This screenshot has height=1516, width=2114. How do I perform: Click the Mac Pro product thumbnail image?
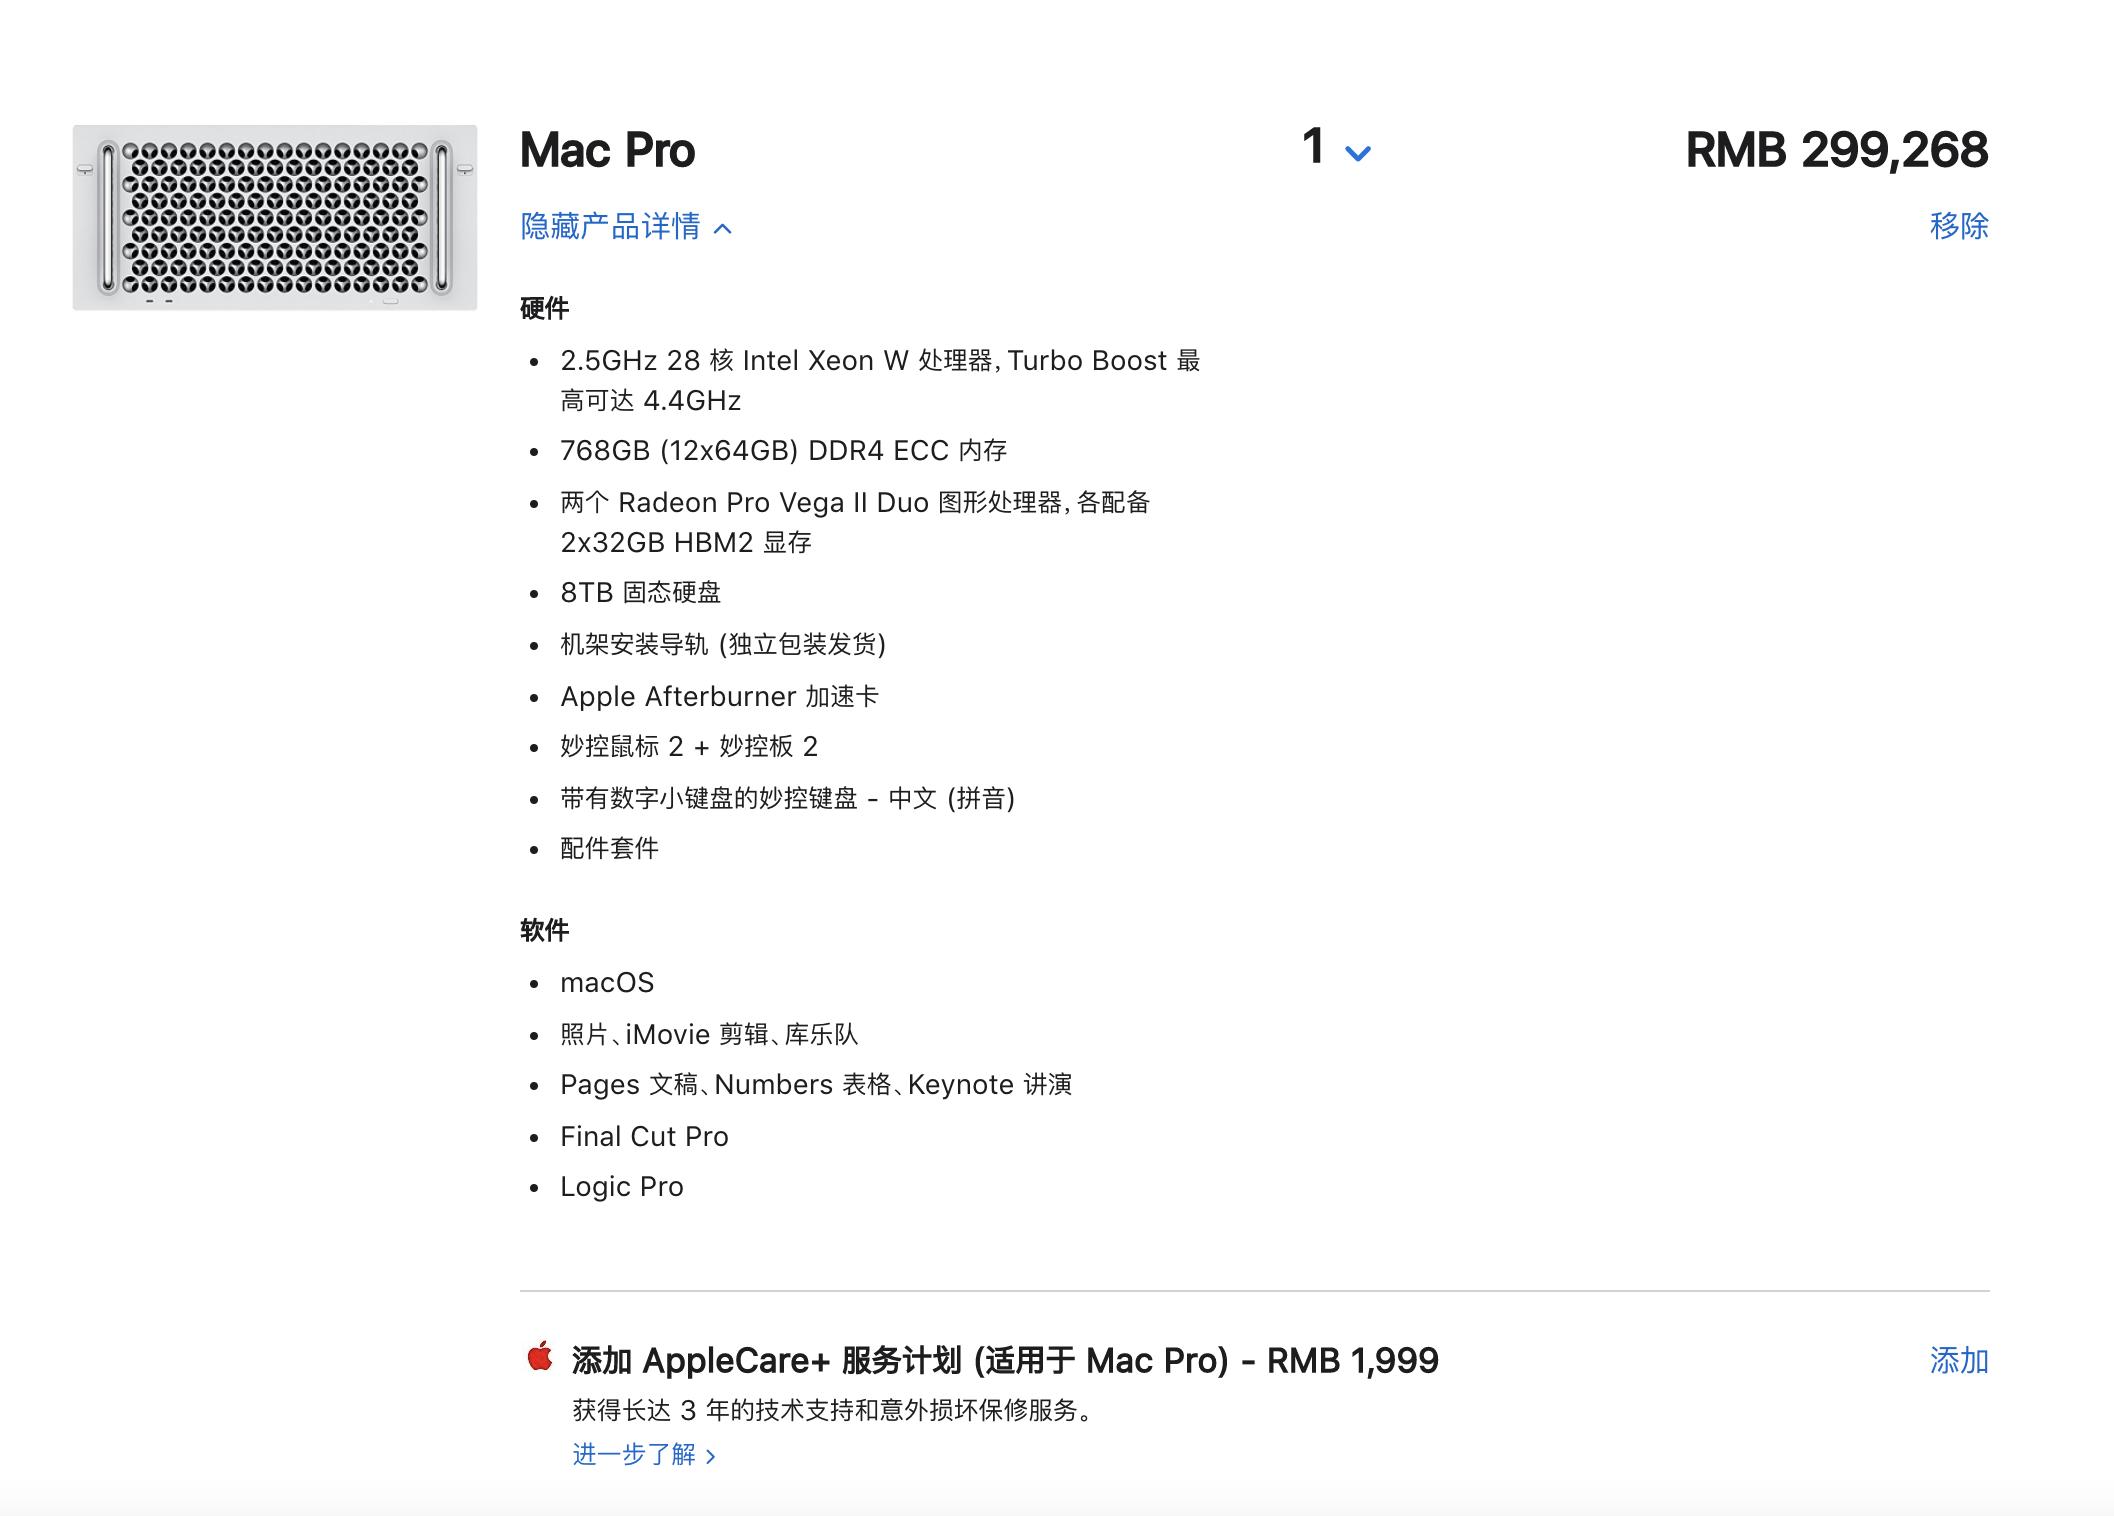pos(272,215)
